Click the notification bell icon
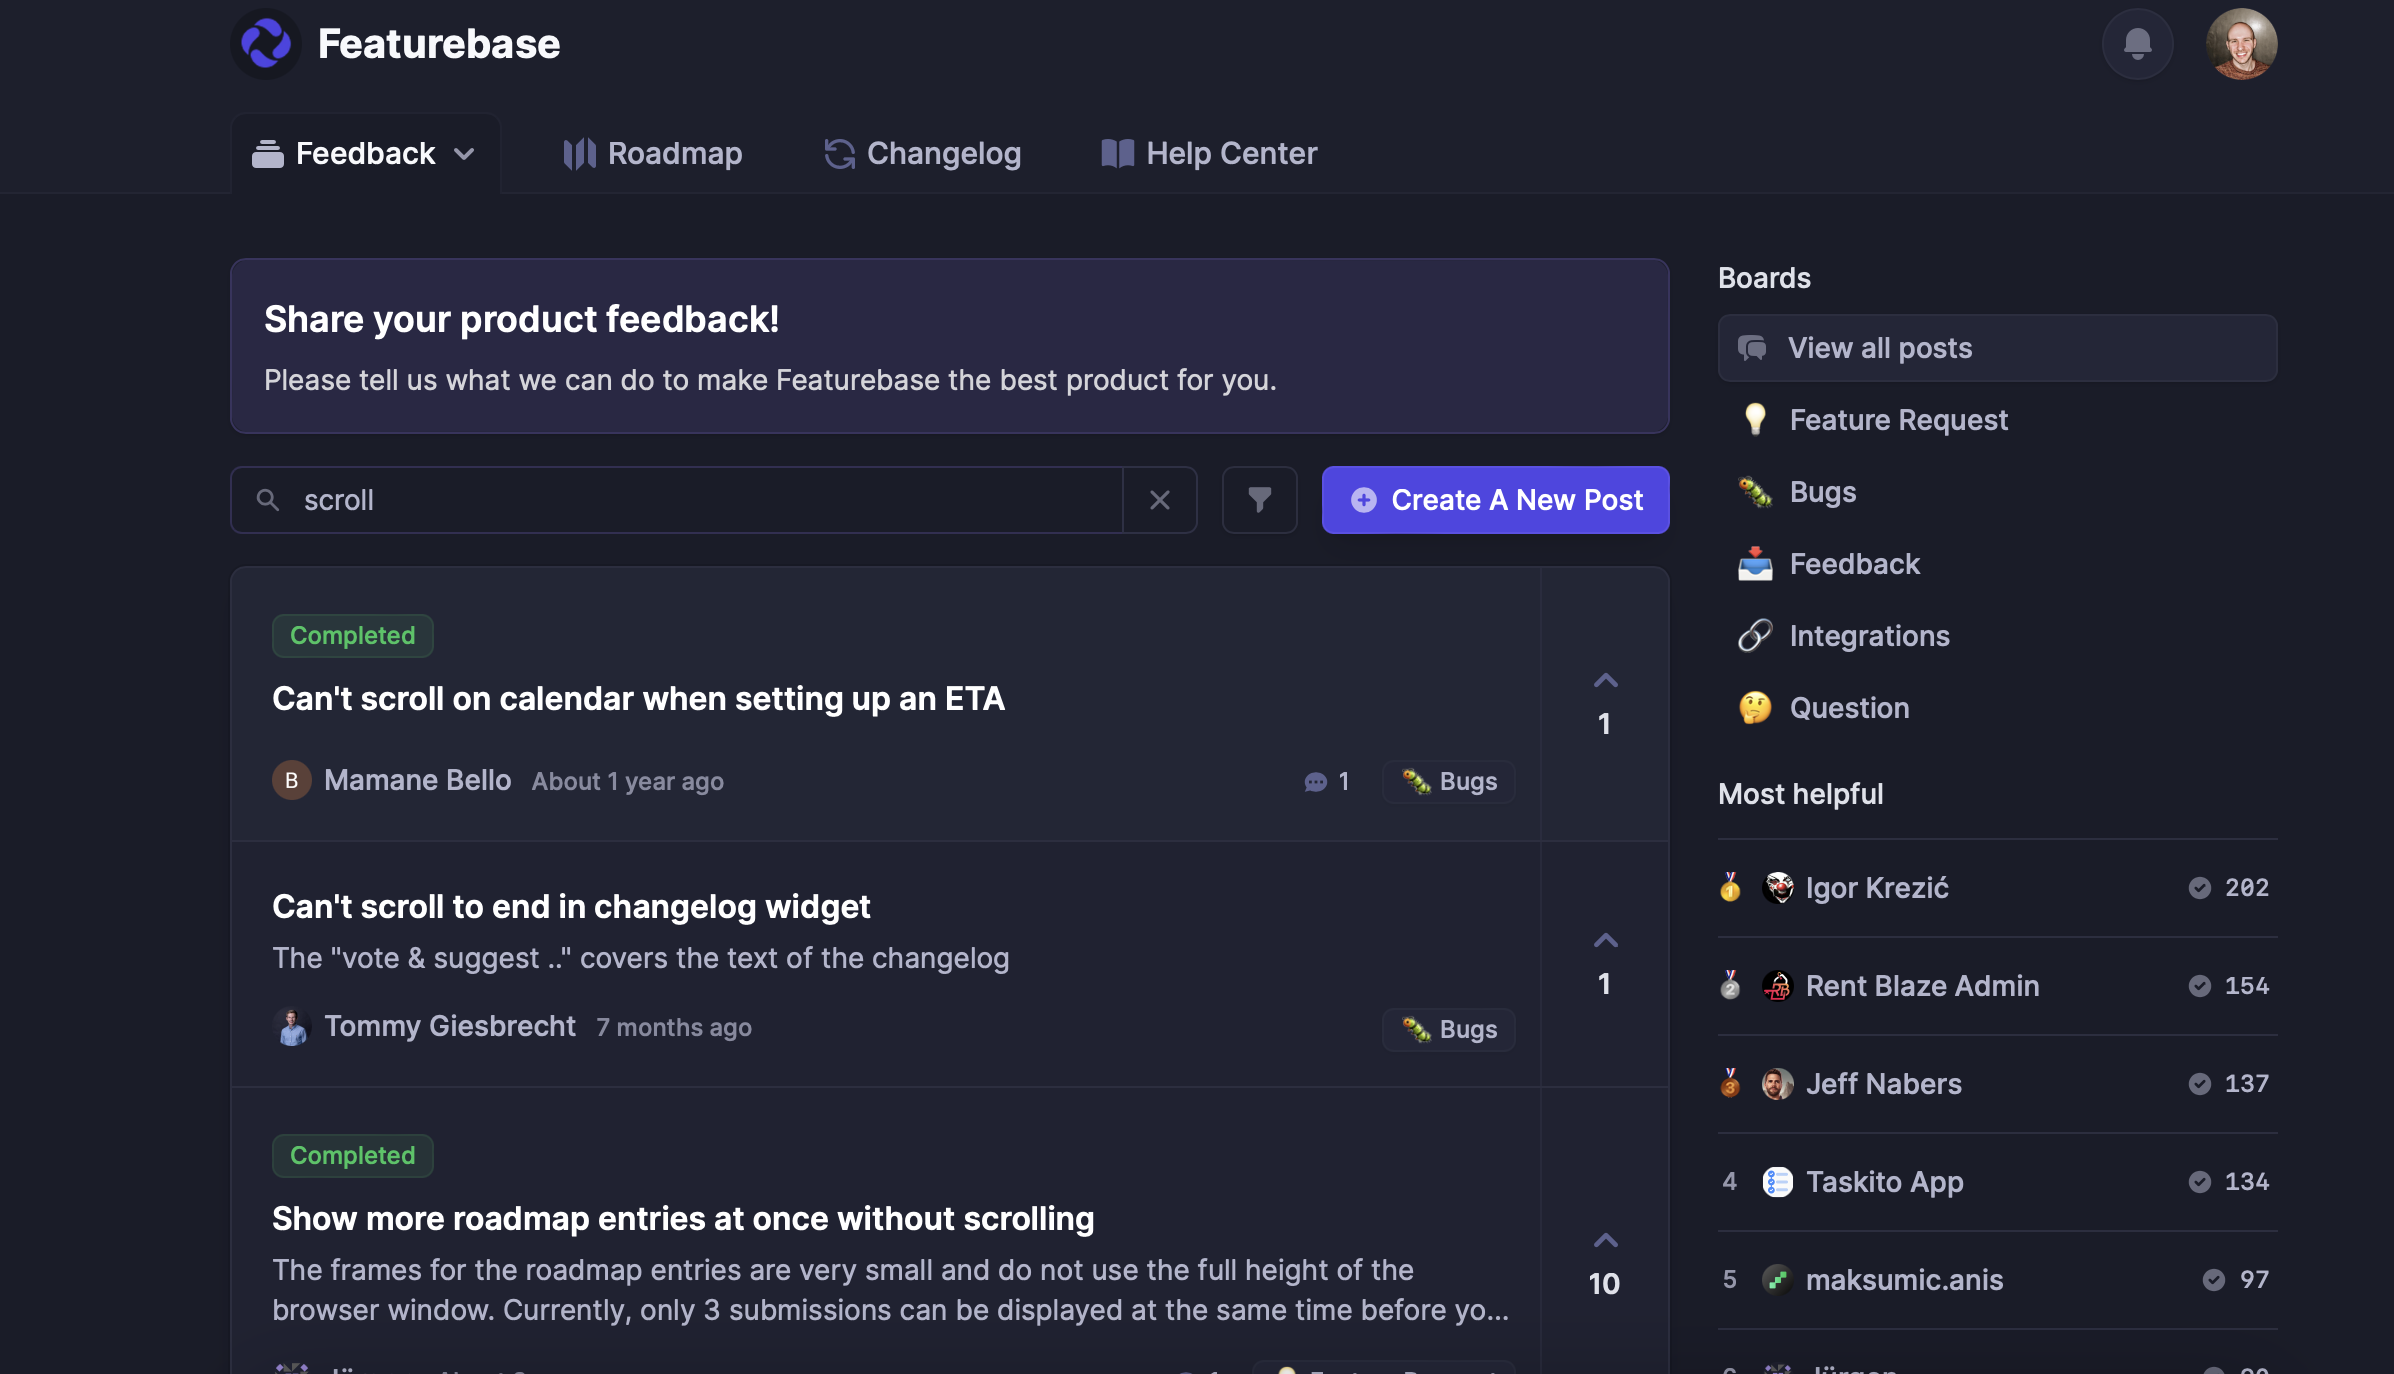2394x1374 pixels. [x=2137, y=44]
